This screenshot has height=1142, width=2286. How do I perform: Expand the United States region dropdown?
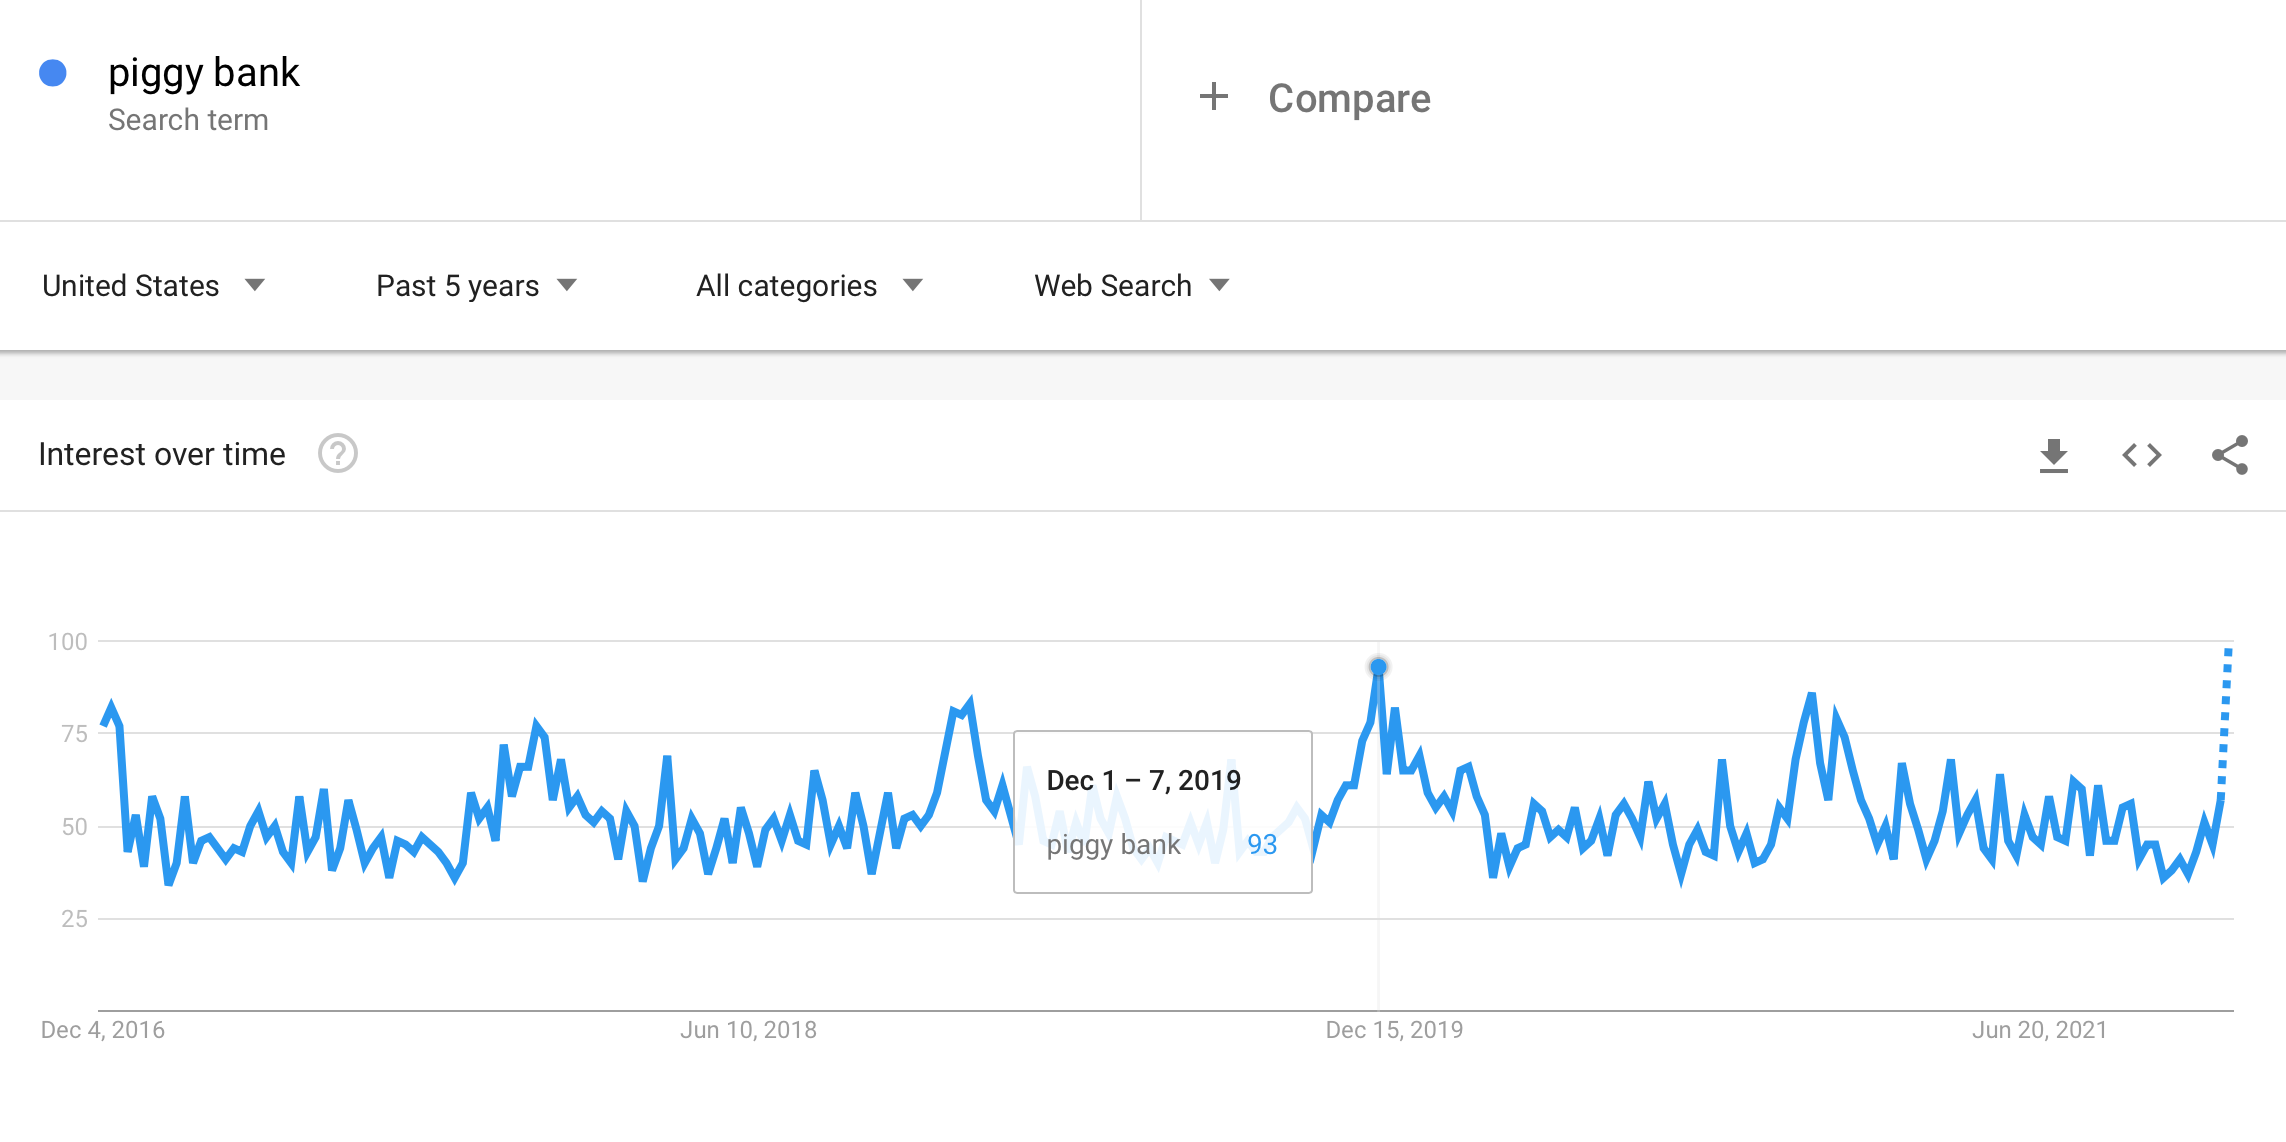[154, 286]
